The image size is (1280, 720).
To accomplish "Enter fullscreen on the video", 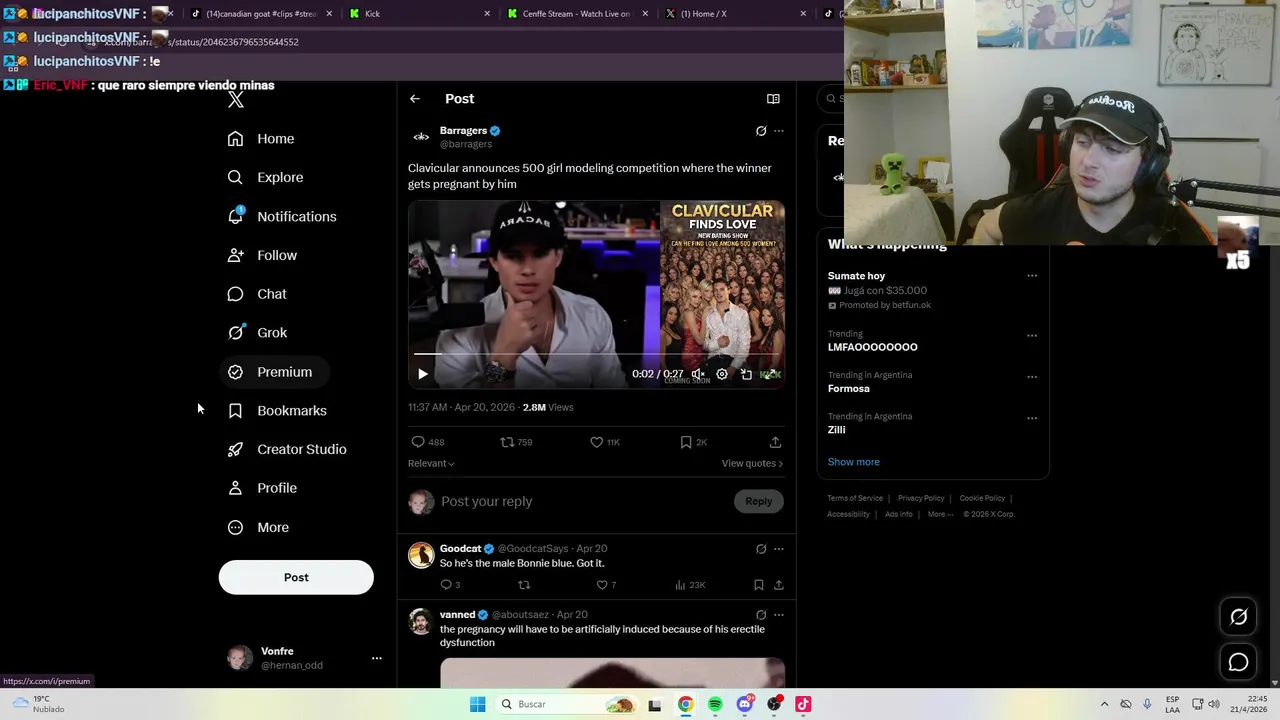I will click(x=770, y=374).
